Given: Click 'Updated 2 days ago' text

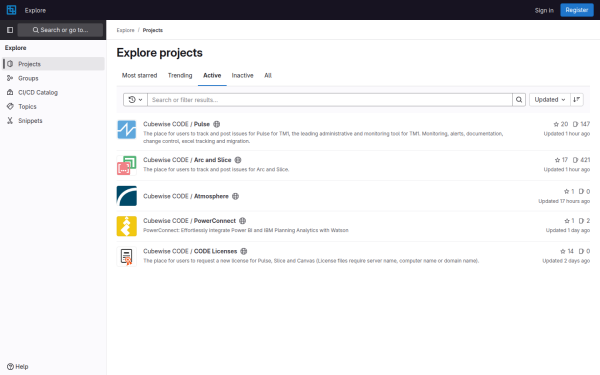Looking at the screenshot, I should (x=566, y=261).
